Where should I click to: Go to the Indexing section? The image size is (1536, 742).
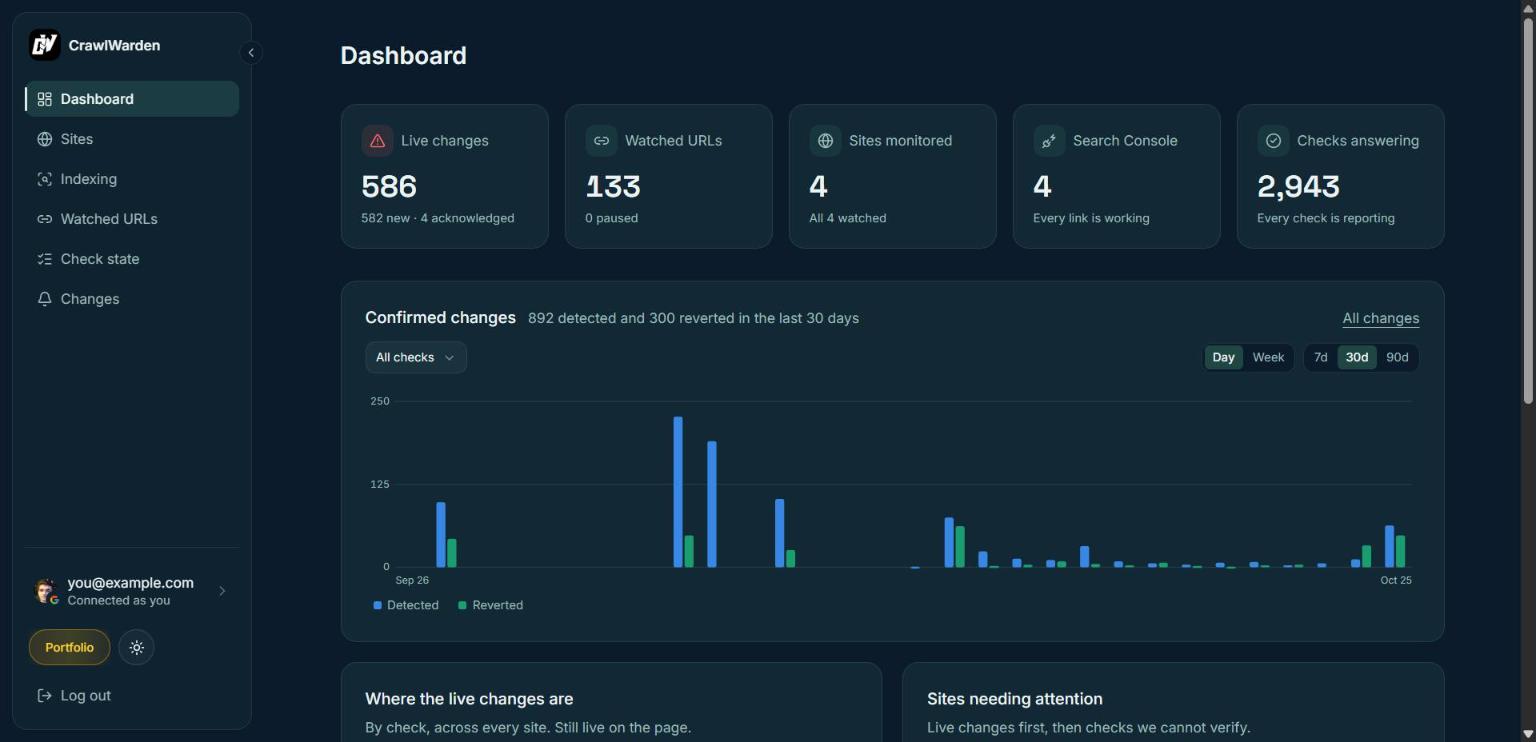pos(132,179)
